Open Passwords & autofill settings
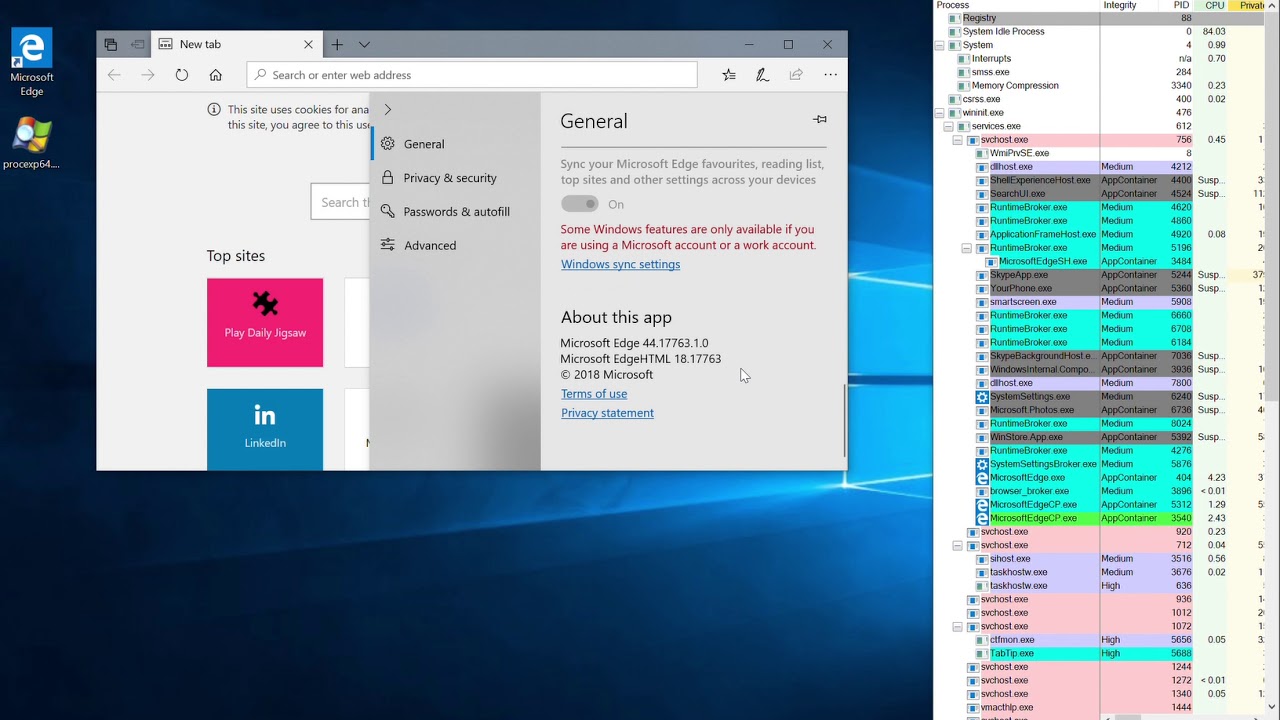 click(455, 212)
